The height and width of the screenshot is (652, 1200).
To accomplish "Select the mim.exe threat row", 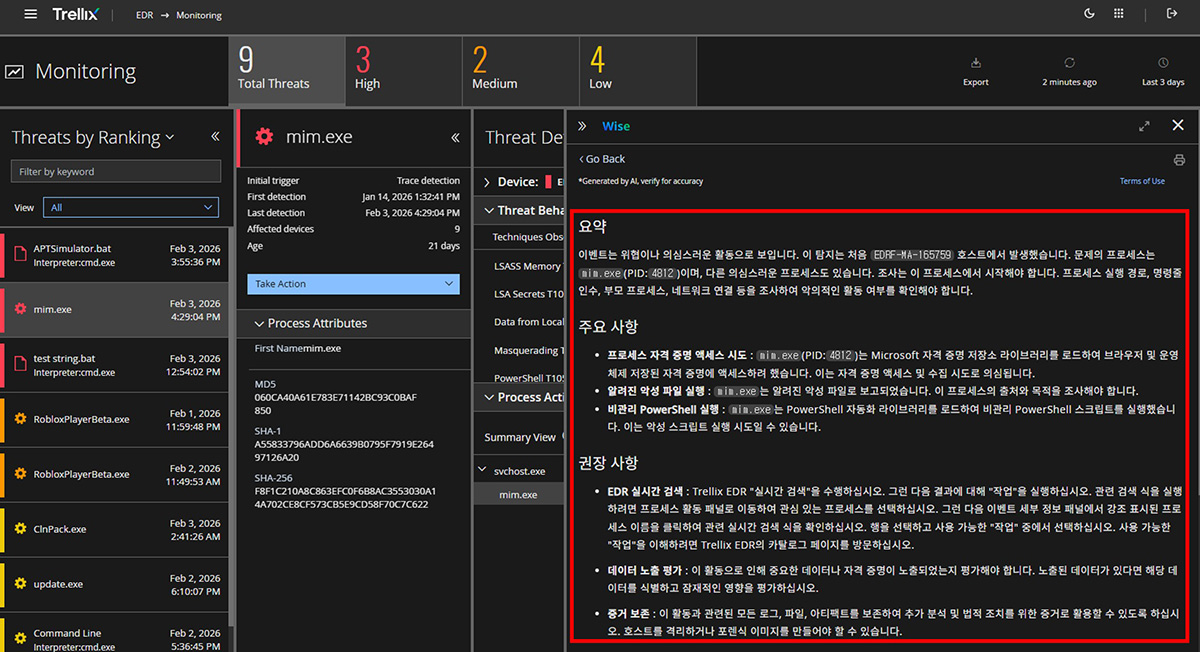I will (115, 309).
